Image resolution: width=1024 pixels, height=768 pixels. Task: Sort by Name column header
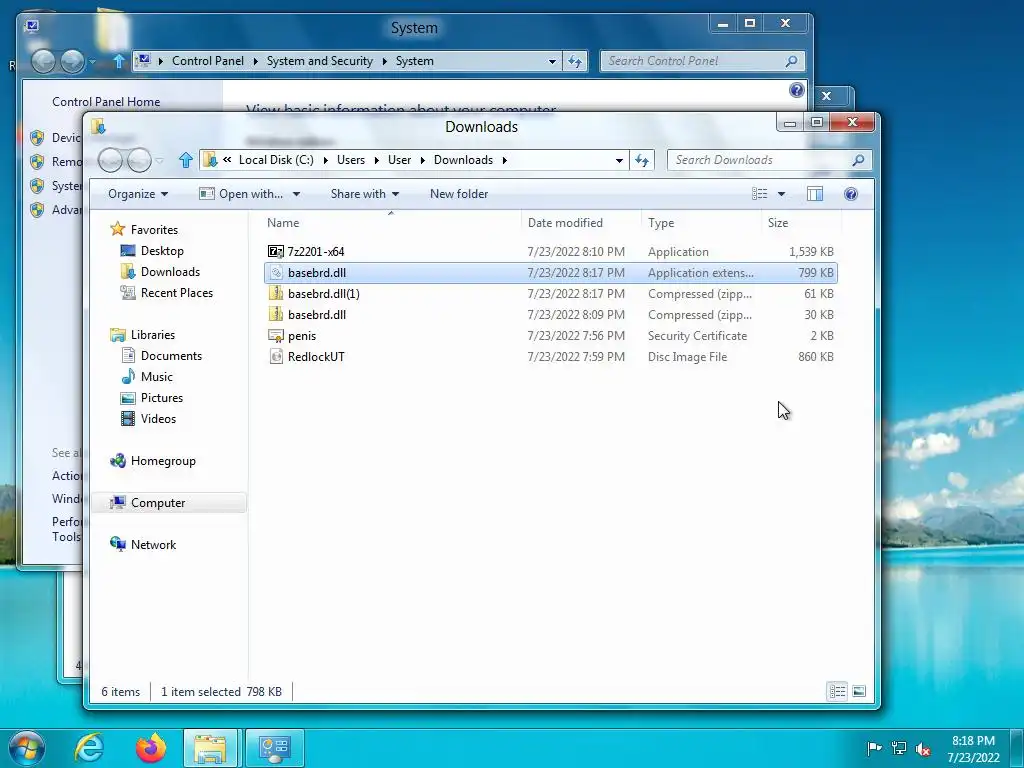point(391,223)
